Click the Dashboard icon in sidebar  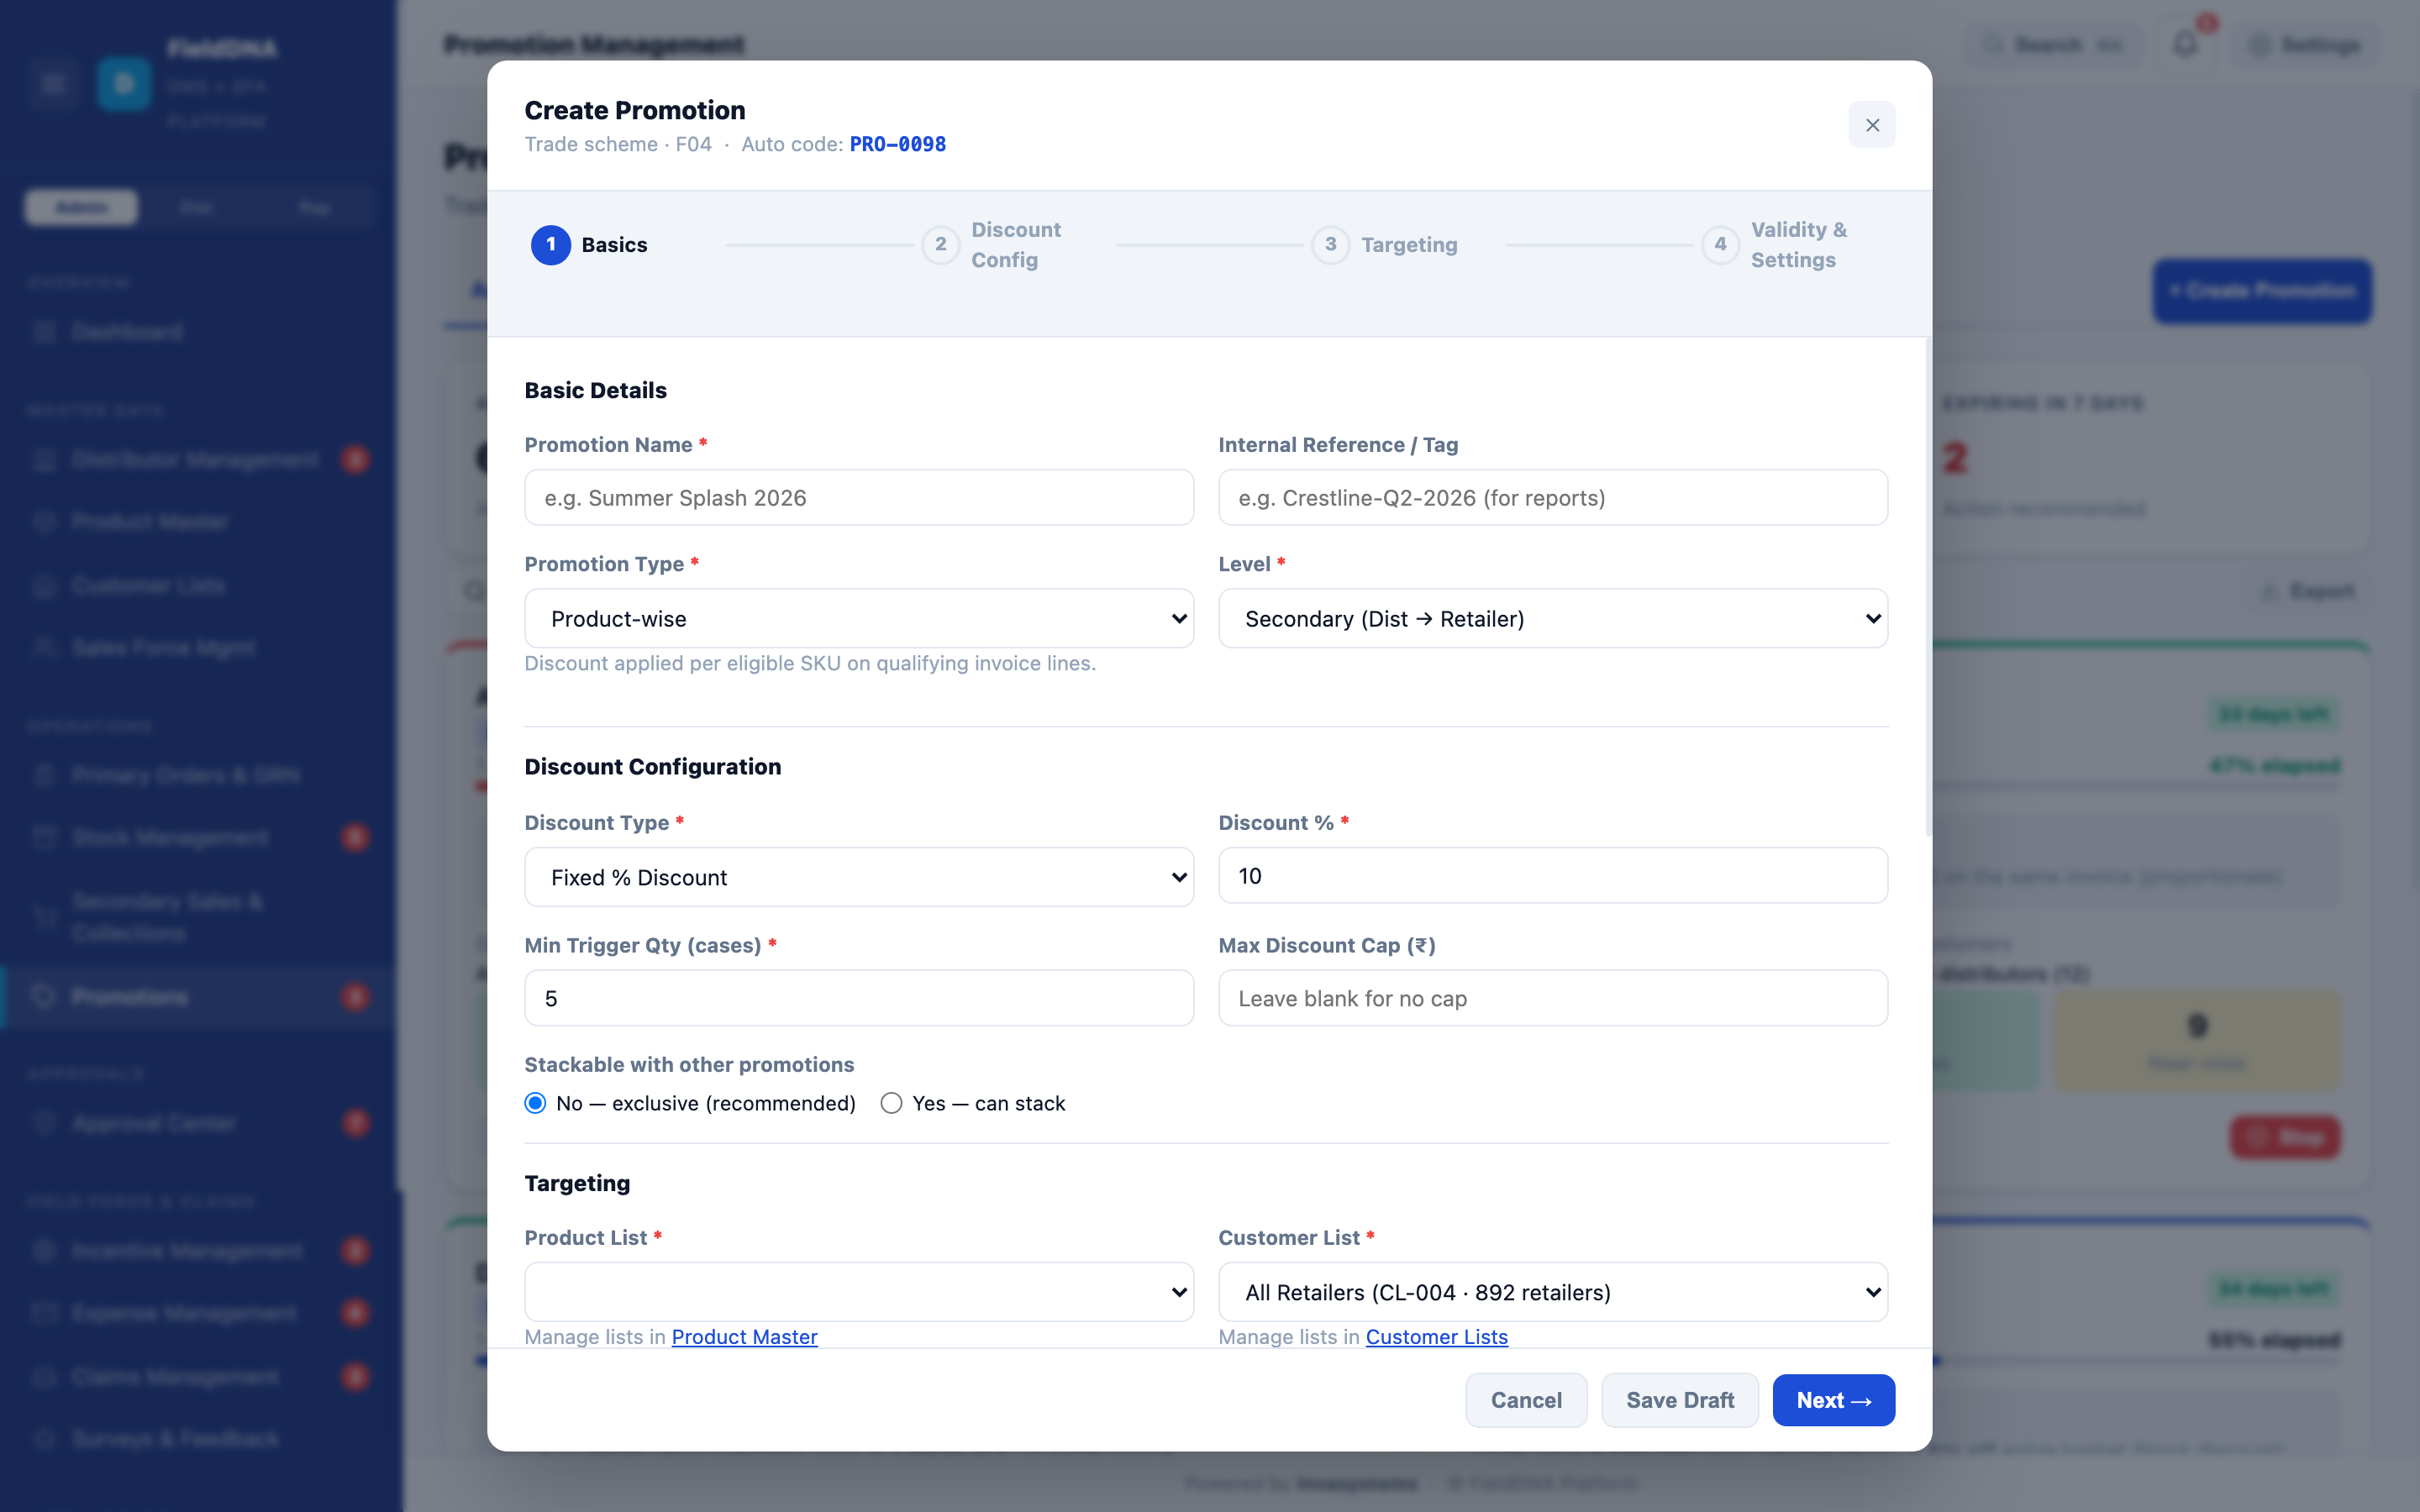click(x=44, y=332)
